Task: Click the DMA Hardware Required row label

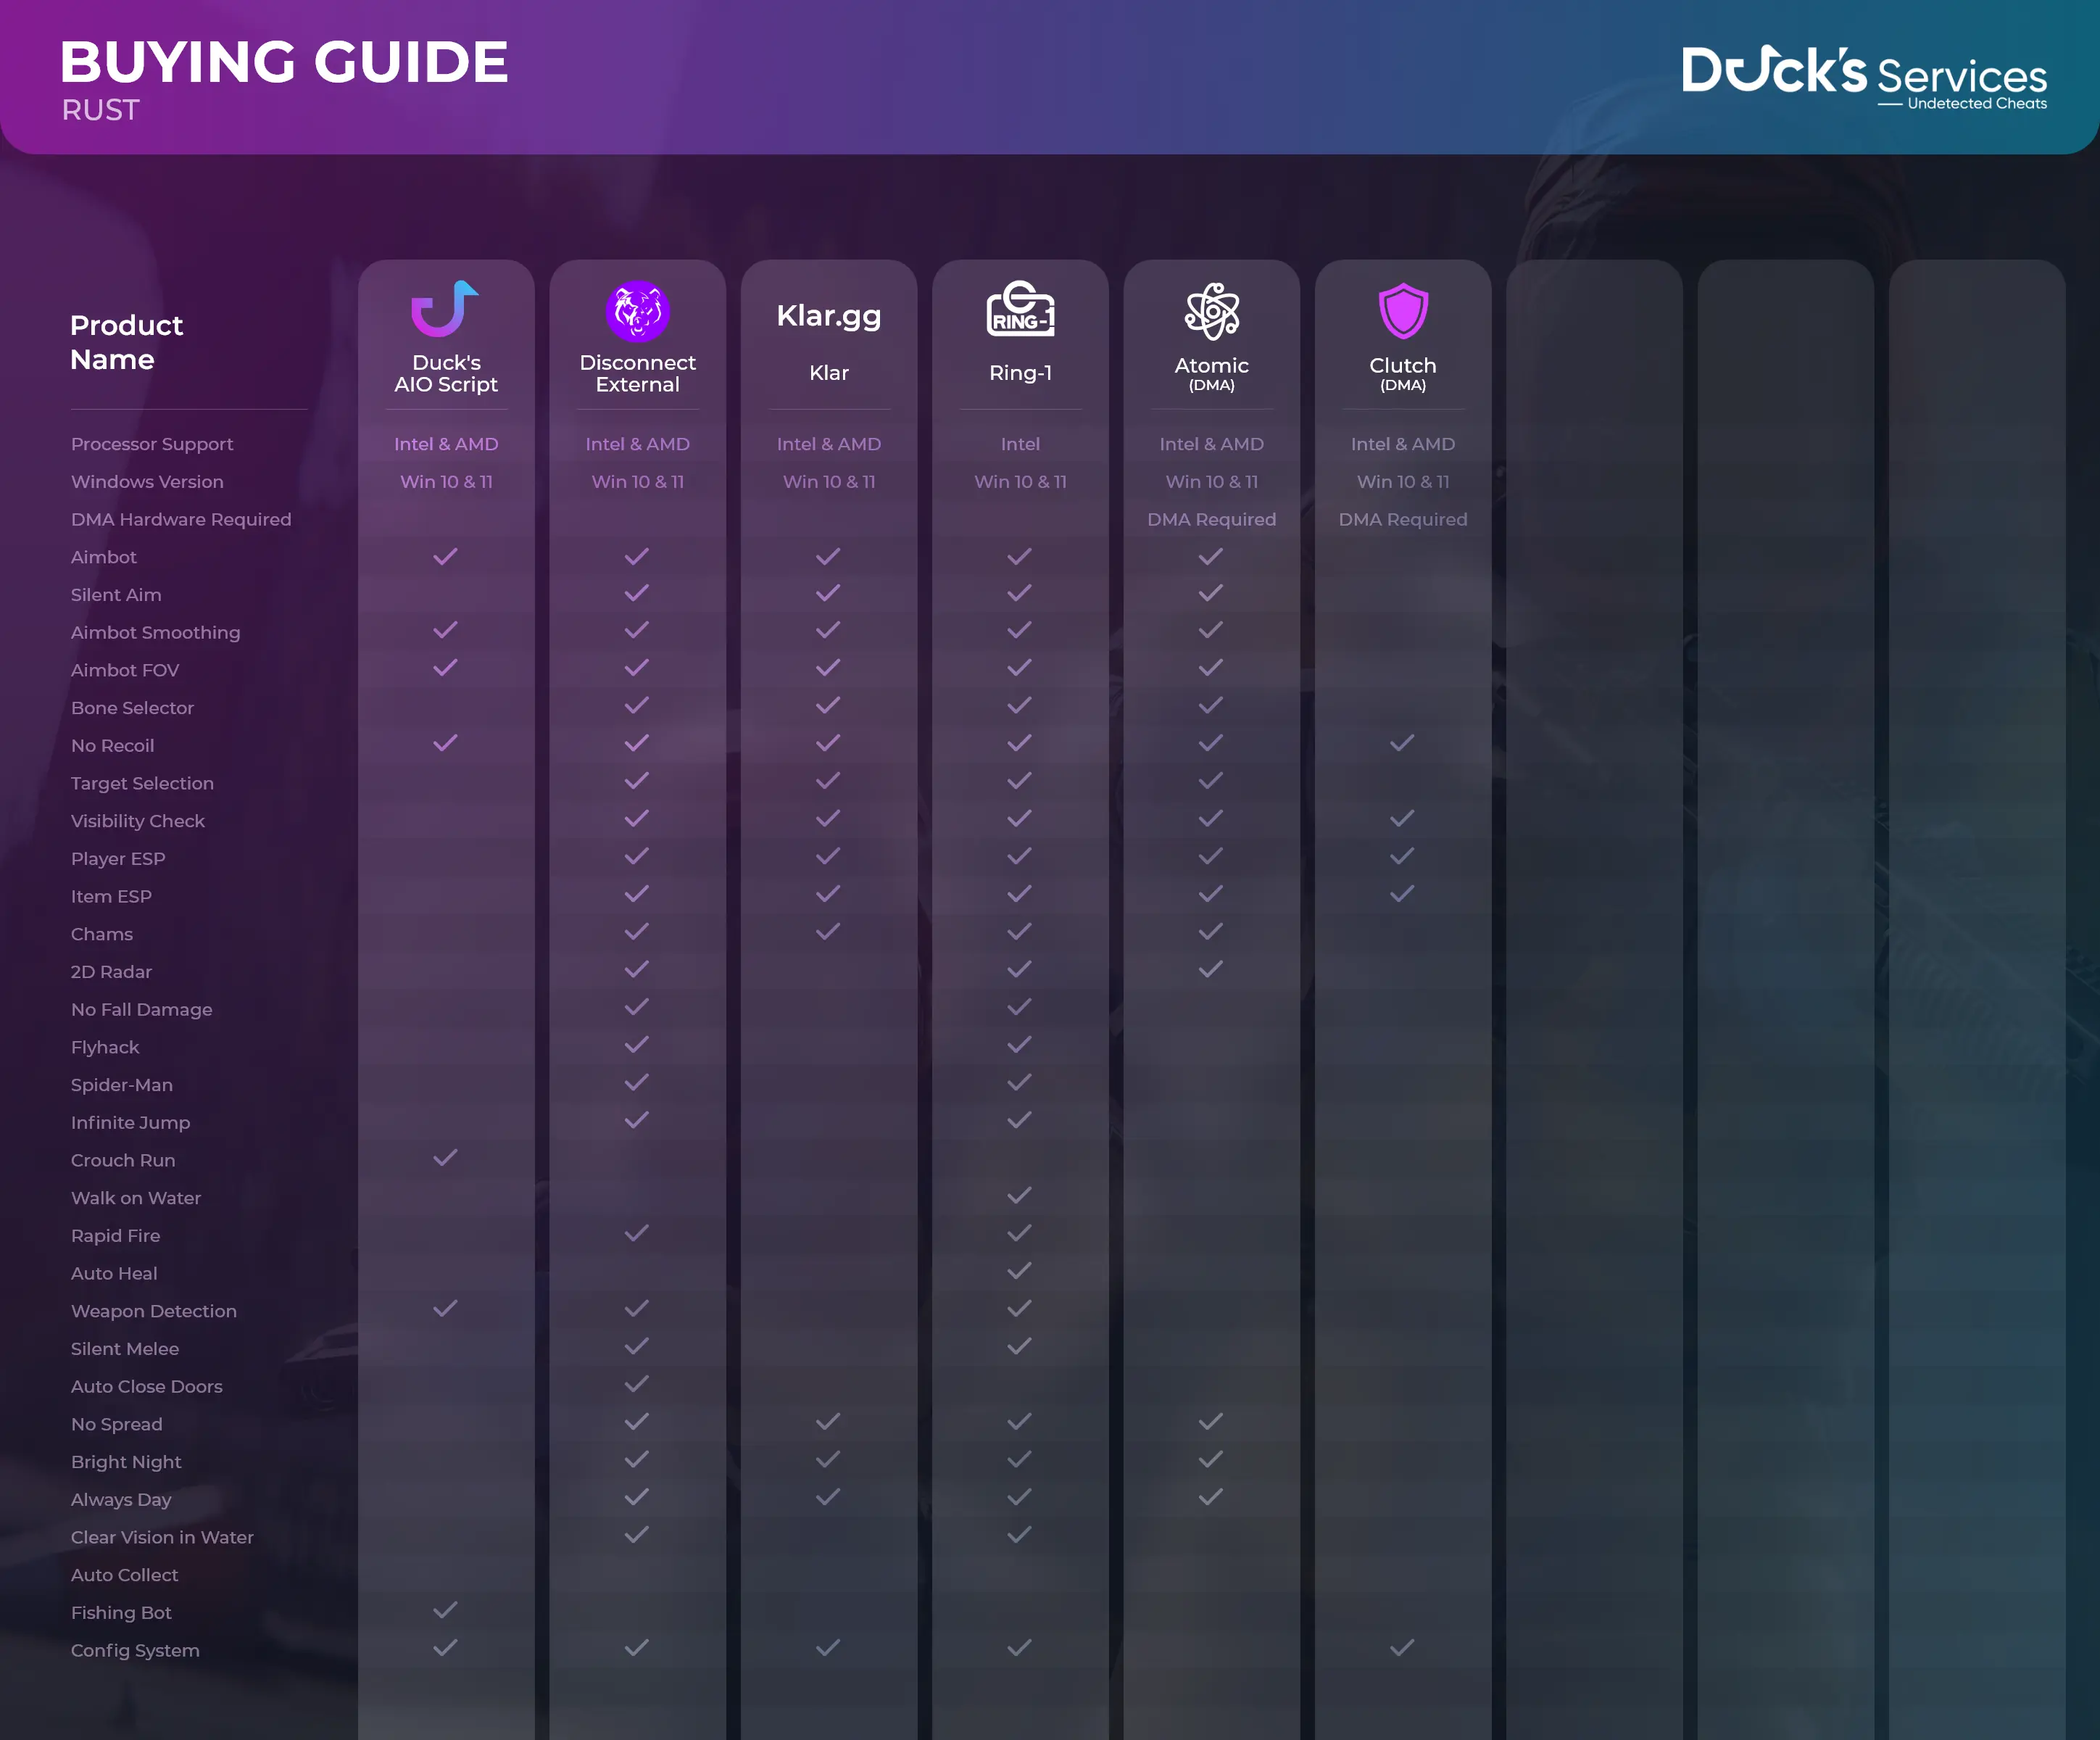Action: click(x=181, y=520)
